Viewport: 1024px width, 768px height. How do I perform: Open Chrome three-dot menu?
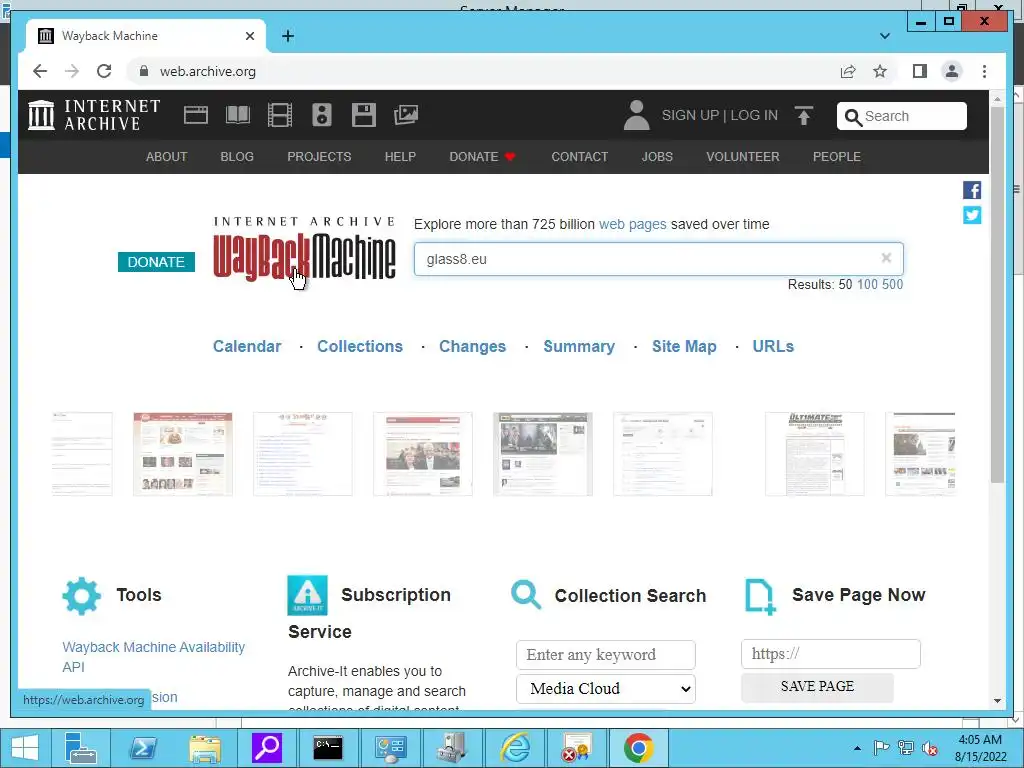coord(984,71)
